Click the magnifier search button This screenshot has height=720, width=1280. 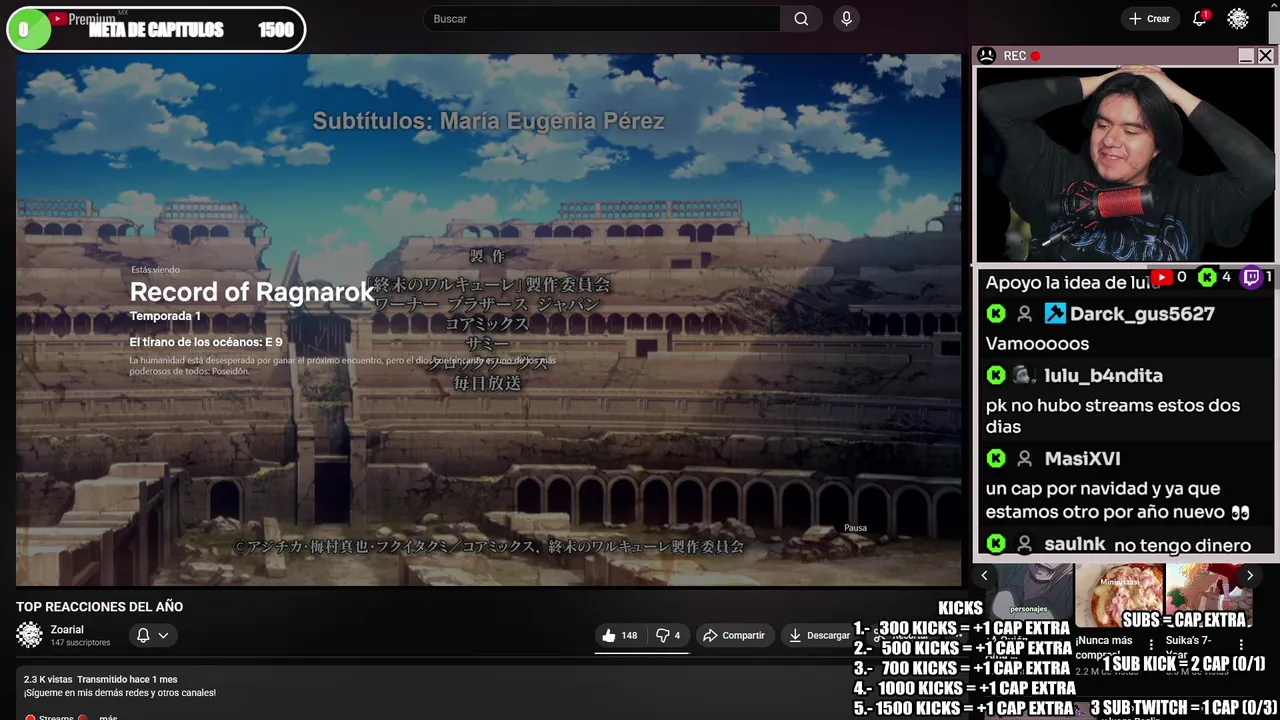801,19
